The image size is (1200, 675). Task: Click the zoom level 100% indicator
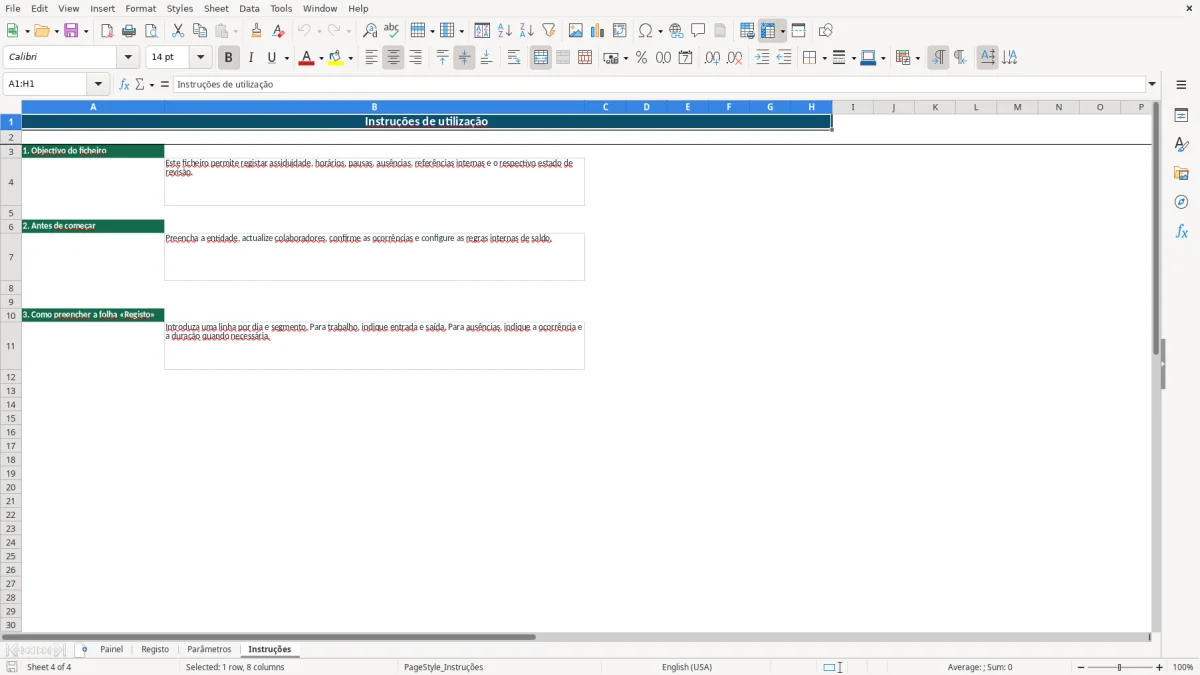click(x=1183, y=667)
